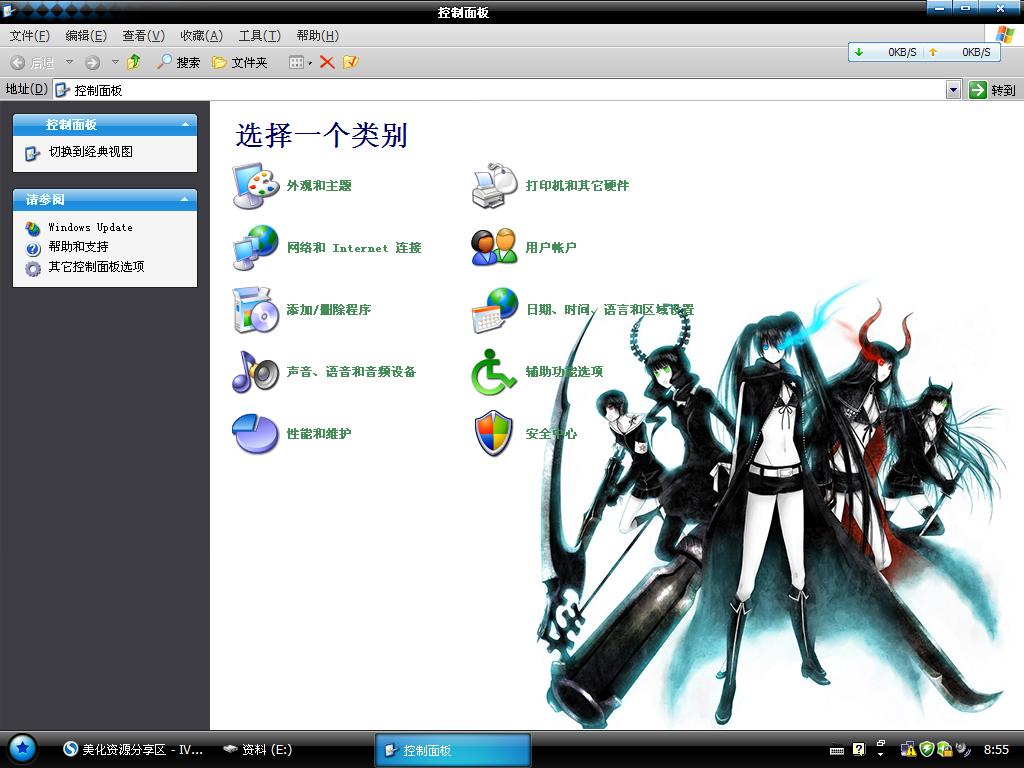This screenshot has width=1024, height=768.
Task: Open the Start menu orb
Action: click(22, 748)
